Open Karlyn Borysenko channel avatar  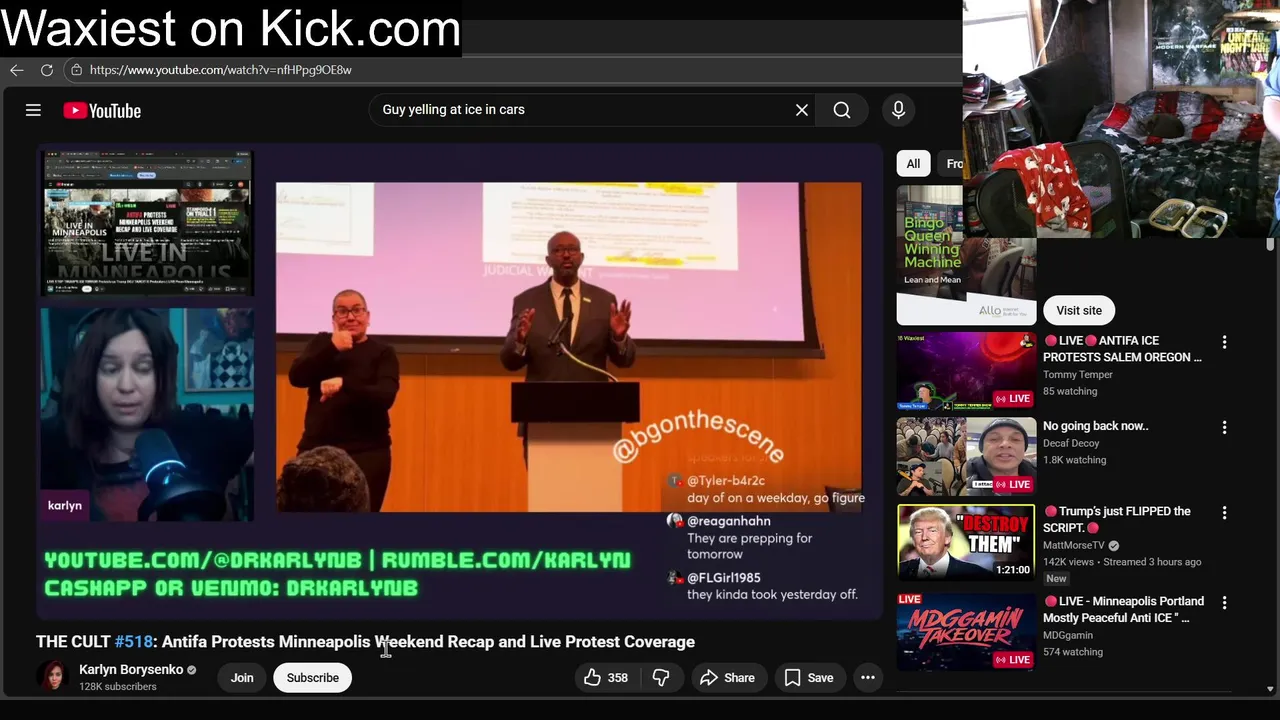click(x=53, y=677)
